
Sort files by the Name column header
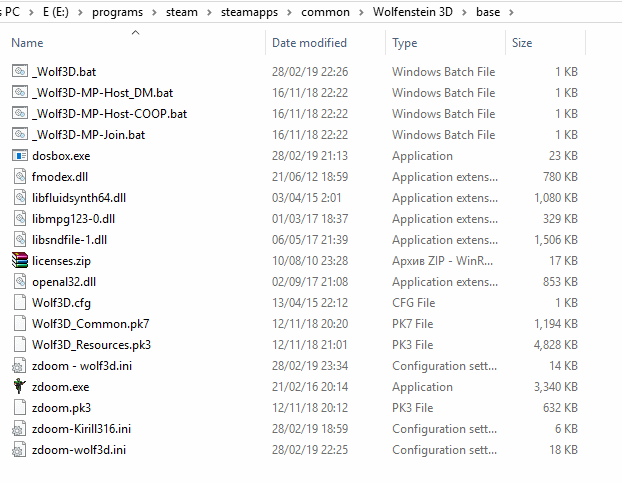coord(27,43)
